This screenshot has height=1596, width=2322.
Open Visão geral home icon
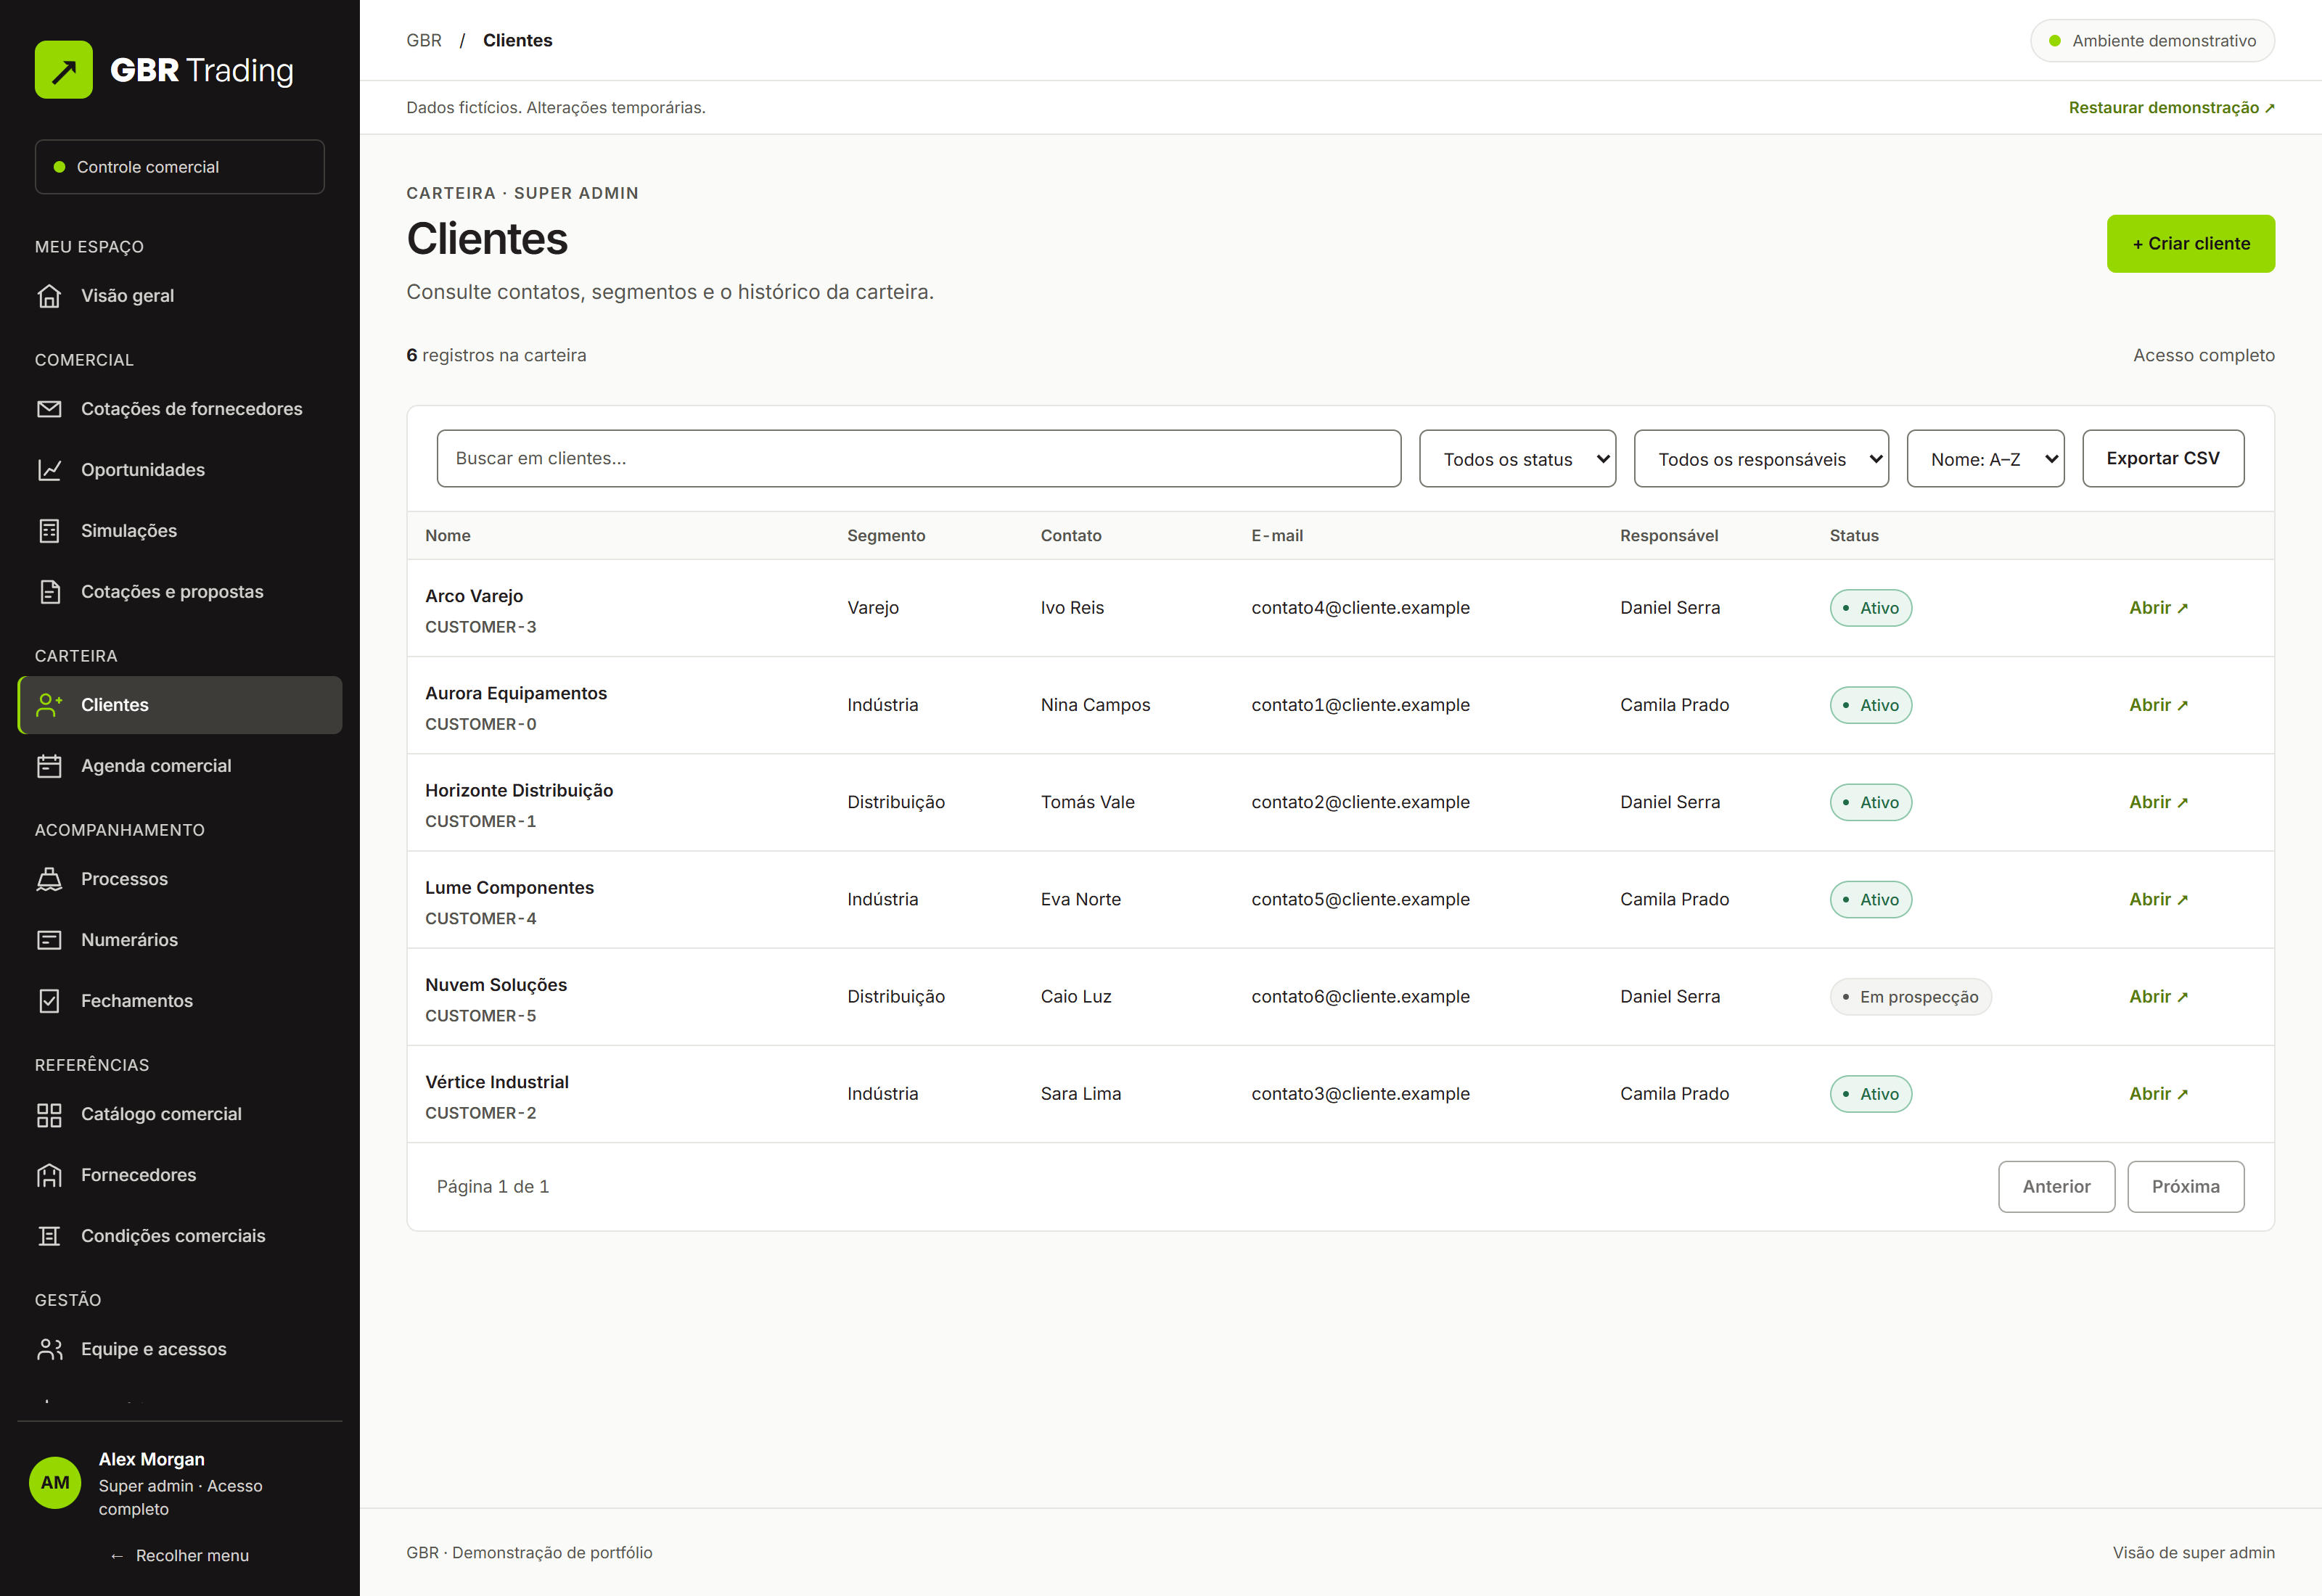(49, 296)
